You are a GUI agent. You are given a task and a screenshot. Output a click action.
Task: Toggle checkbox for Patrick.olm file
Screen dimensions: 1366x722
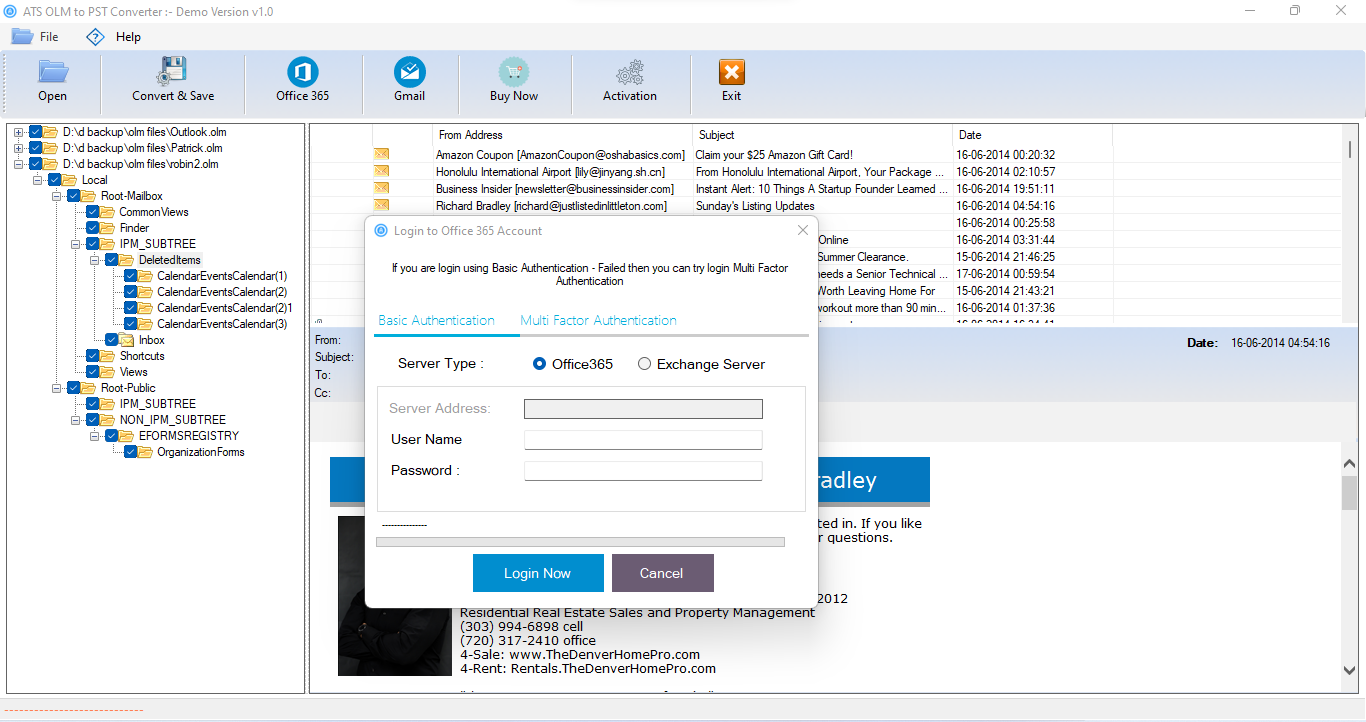click(36, 148)
